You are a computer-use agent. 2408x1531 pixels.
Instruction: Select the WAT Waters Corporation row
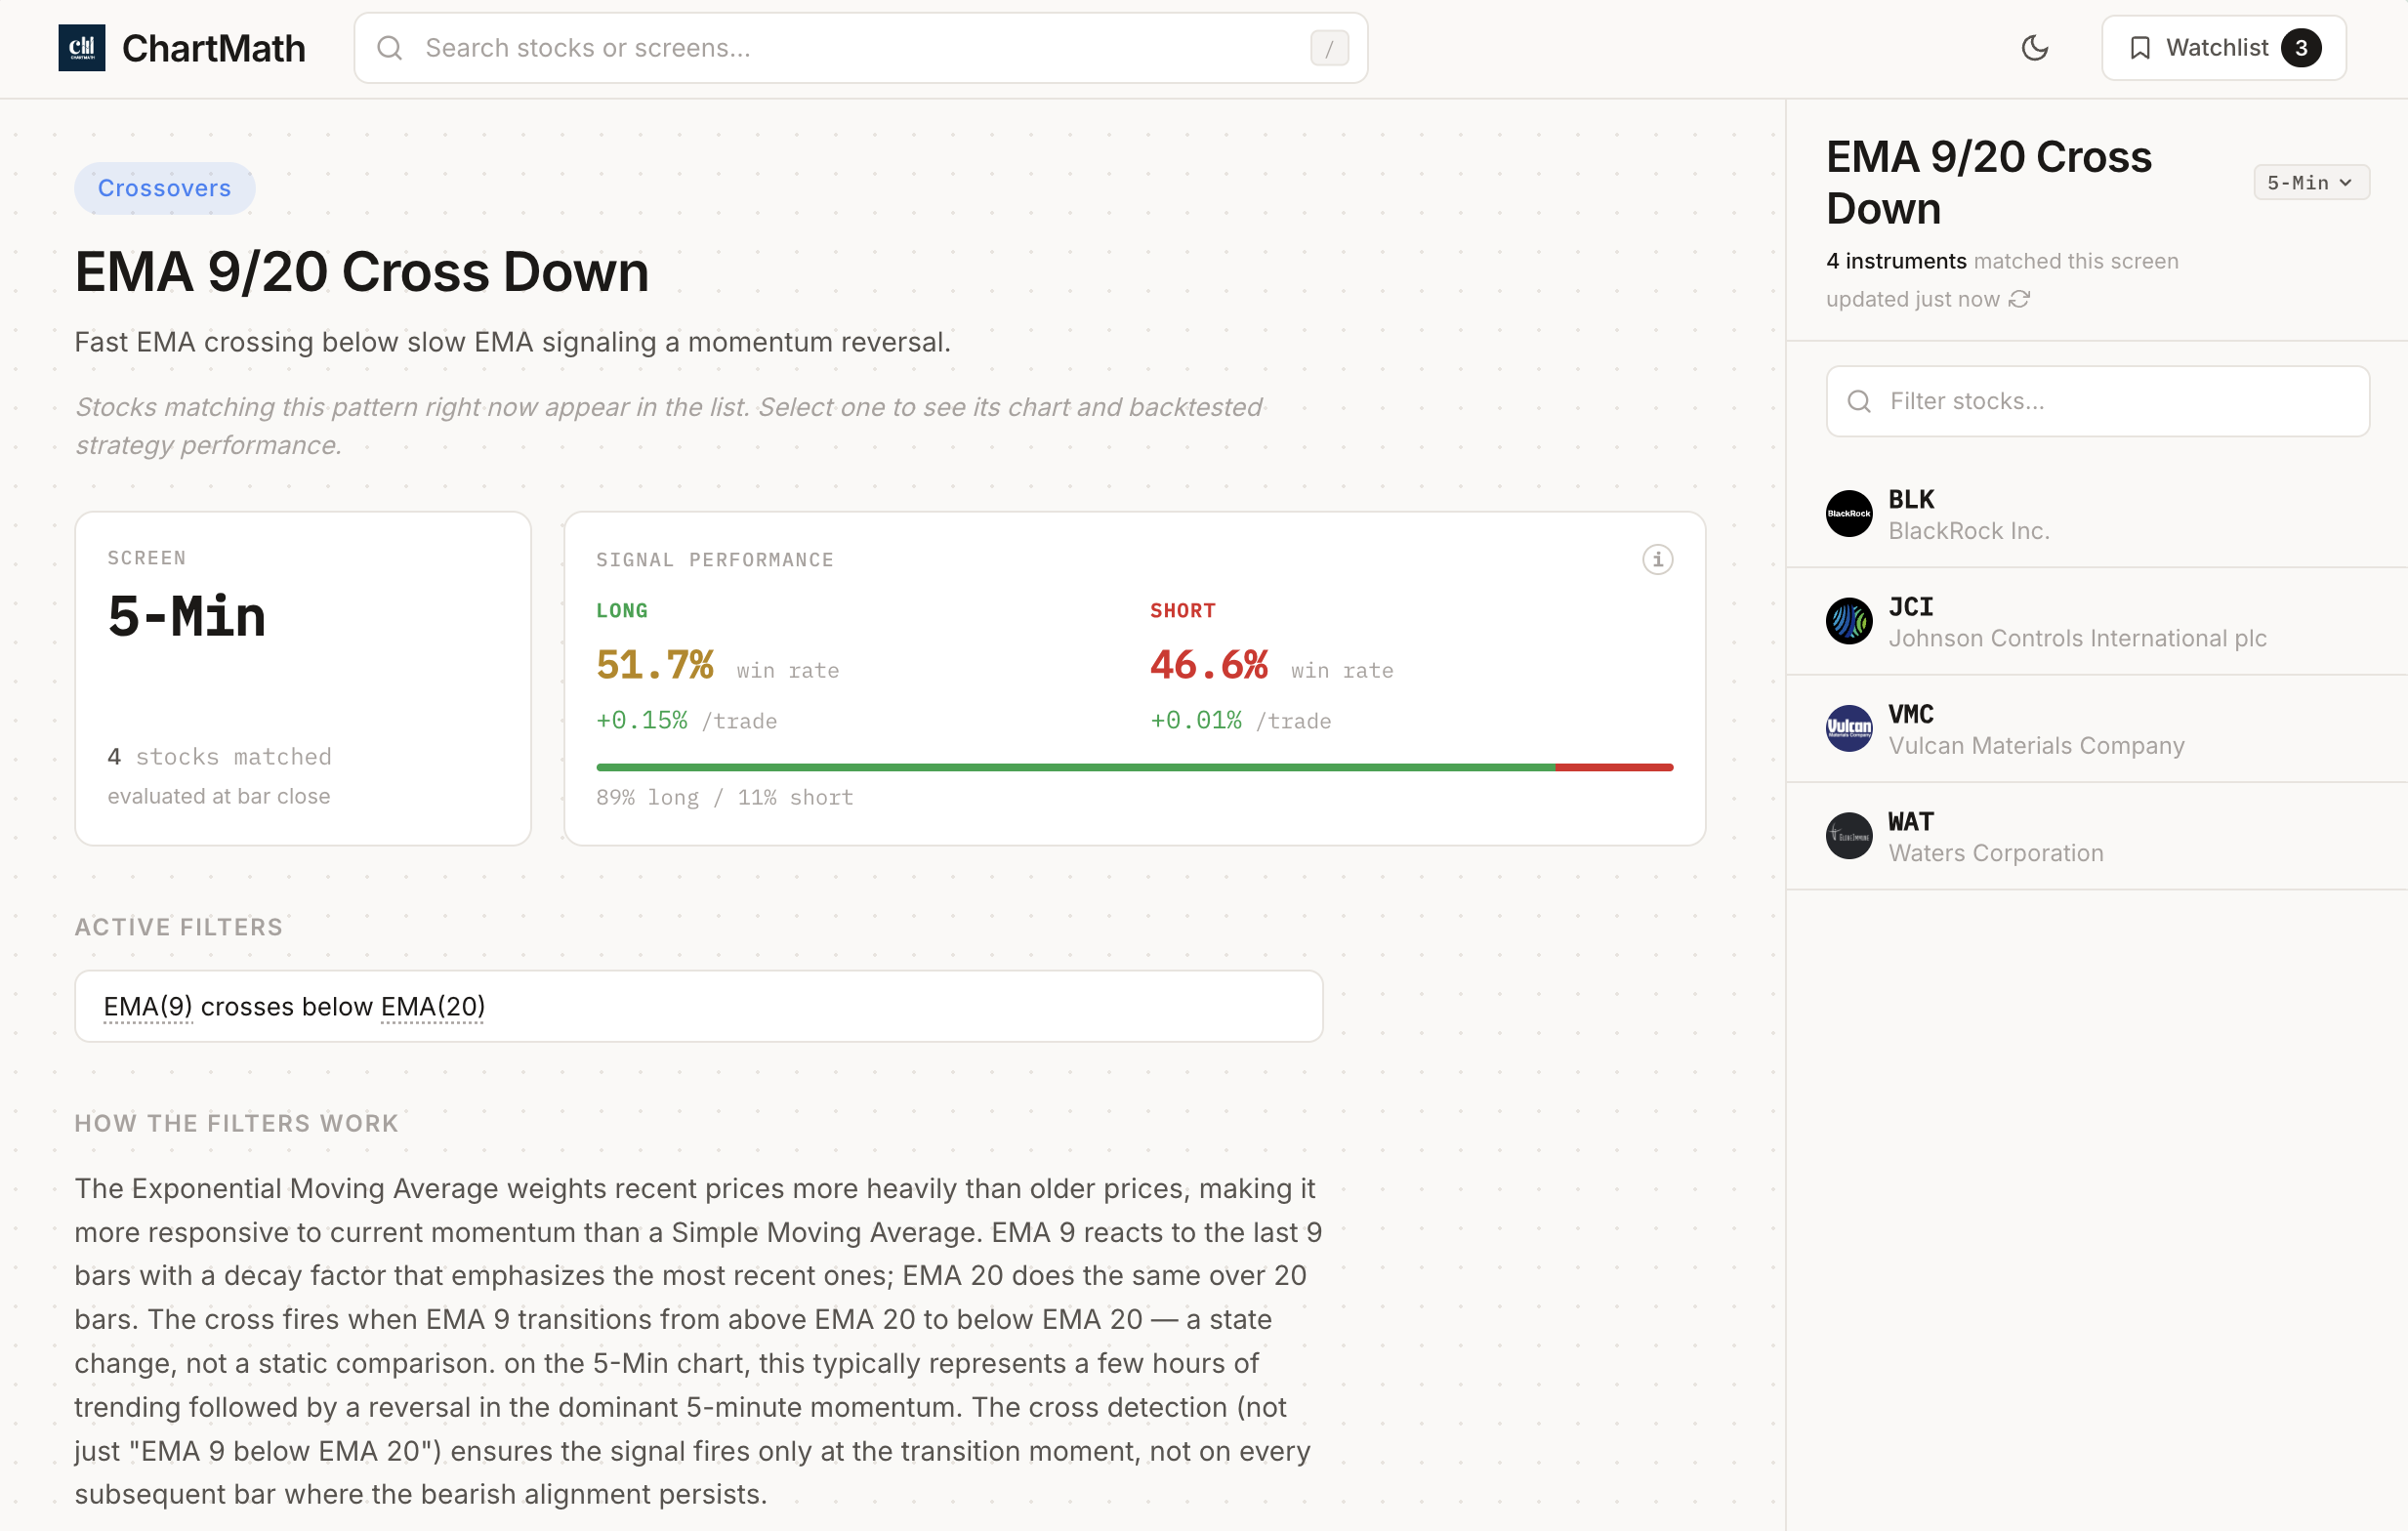click(x=2096, y=836)
